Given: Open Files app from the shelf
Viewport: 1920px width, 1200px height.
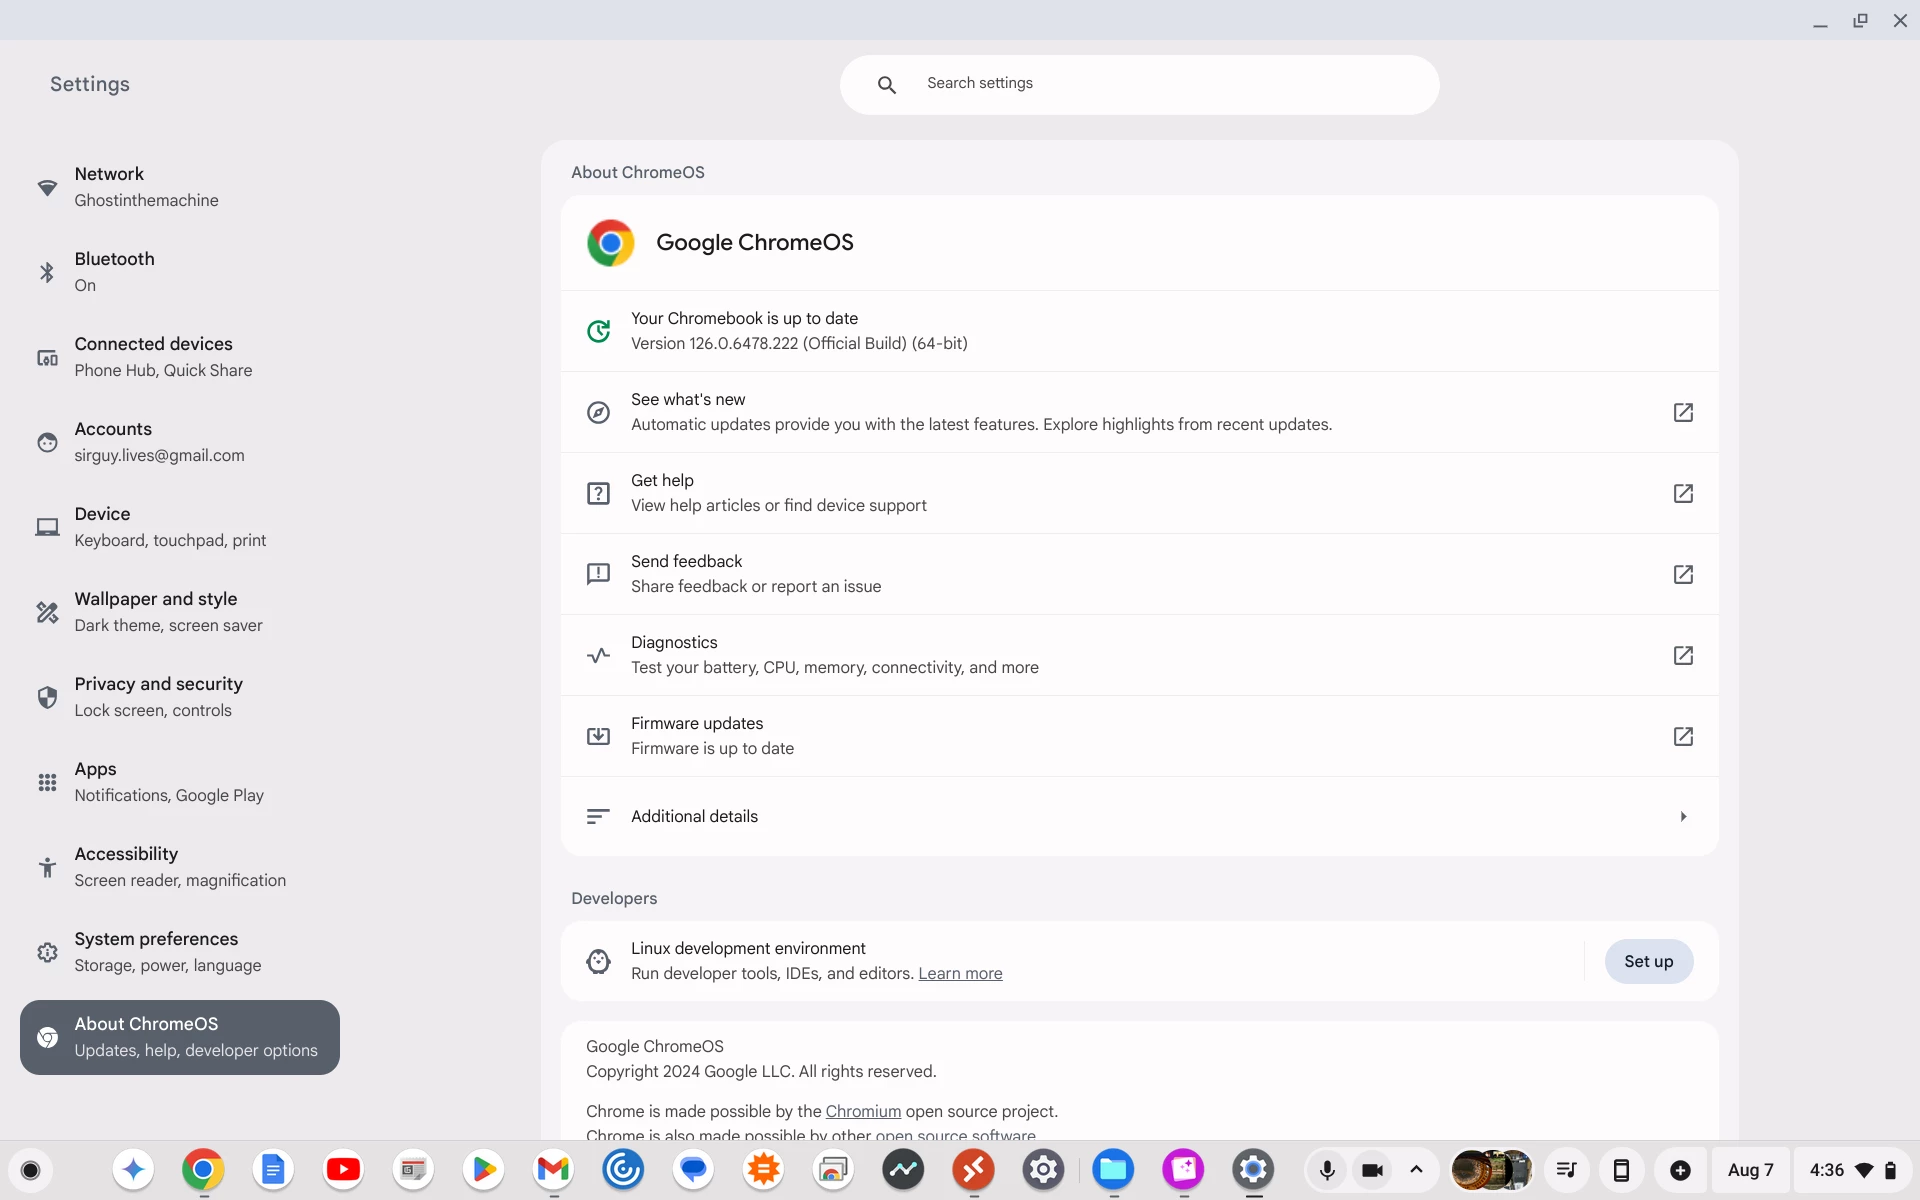Looking at the screenshot, I should tap(1113, 1169).
